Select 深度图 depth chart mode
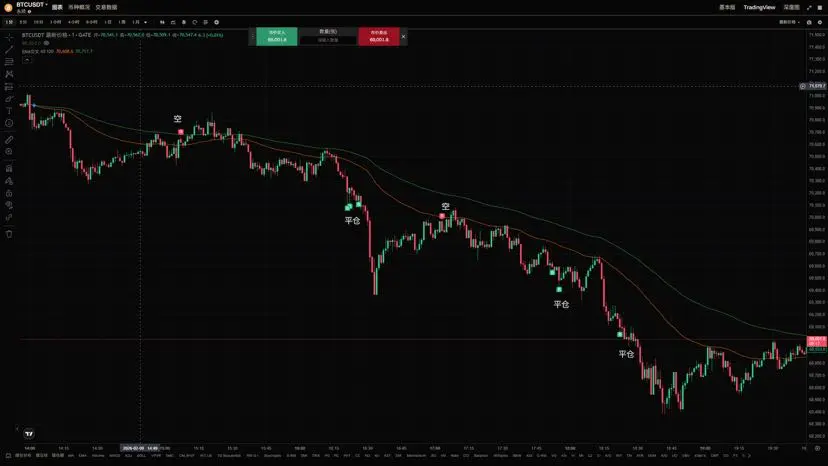Screen dimensions: 828x466 [x=791, y=7]
